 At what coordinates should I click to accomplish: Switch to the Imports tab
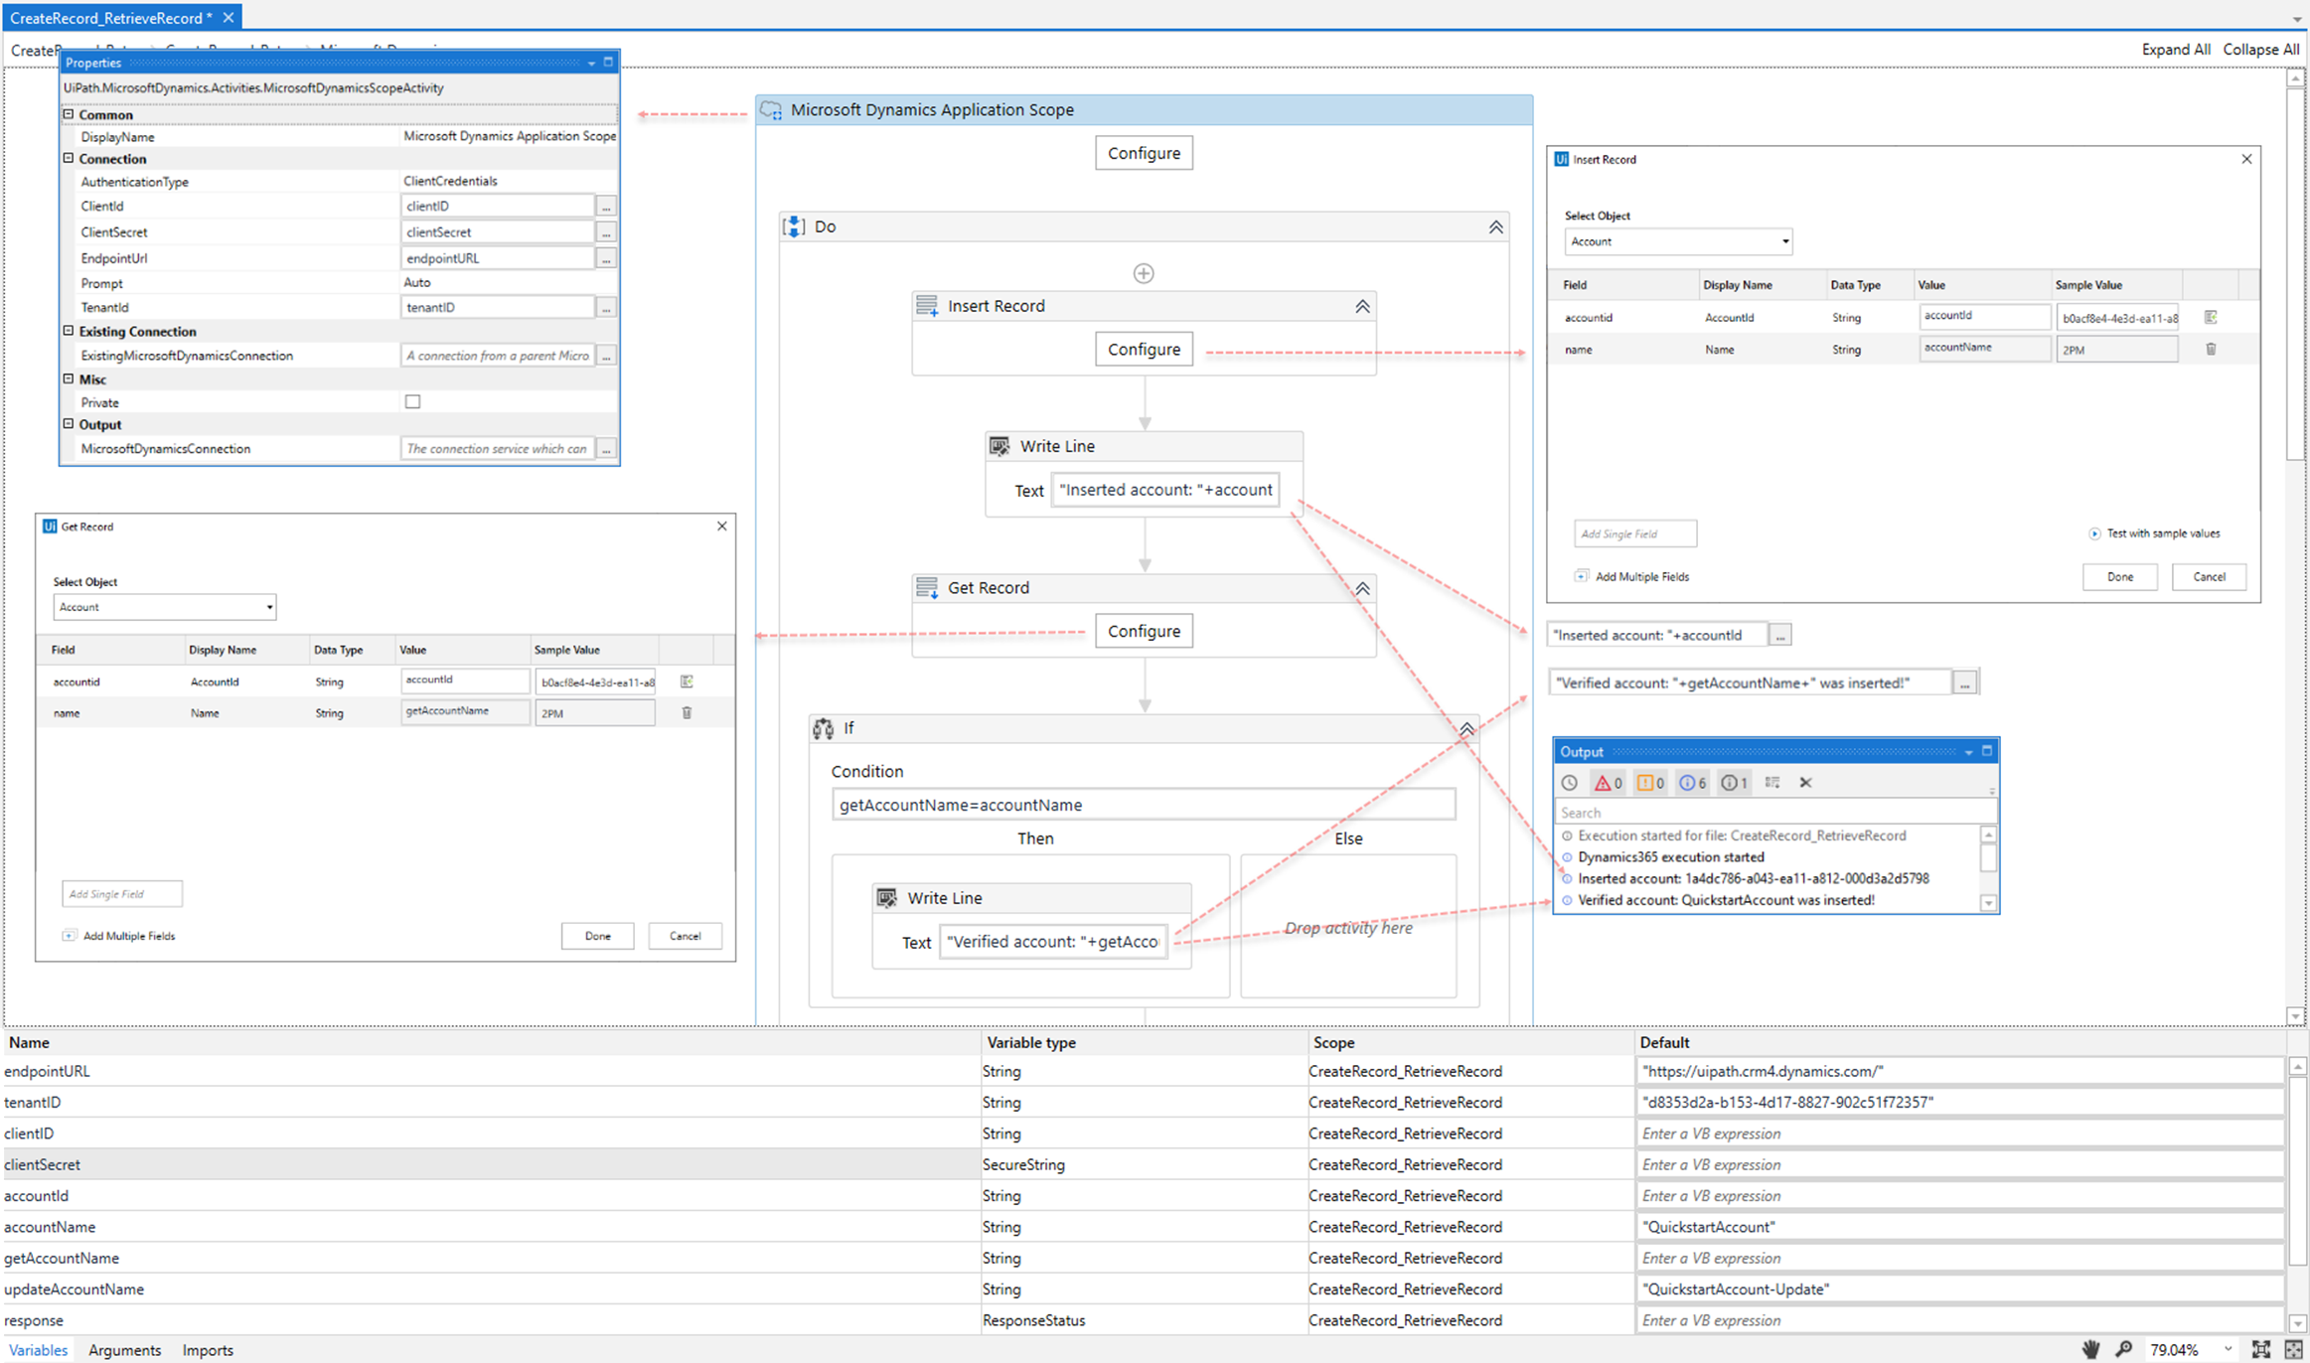(207, 1350)
